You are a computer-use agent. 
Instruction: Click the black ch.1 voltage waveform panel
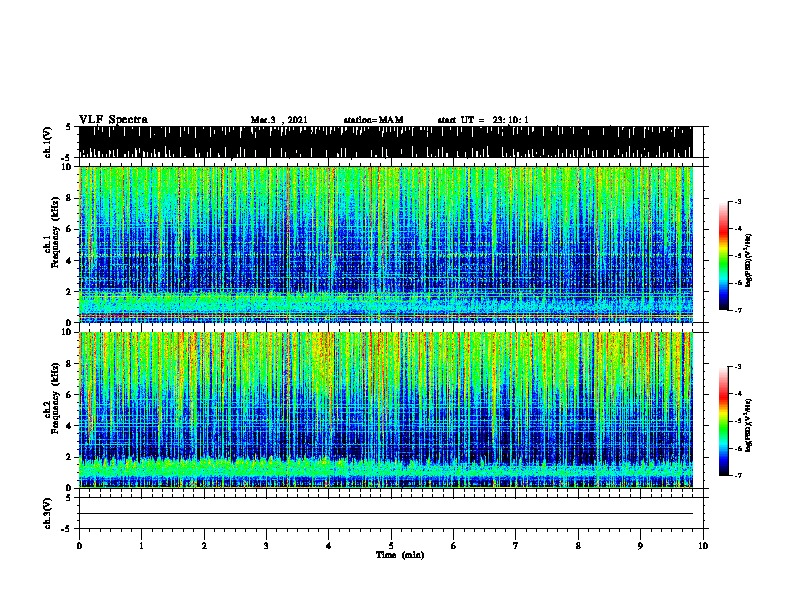(x=385, y=142)
